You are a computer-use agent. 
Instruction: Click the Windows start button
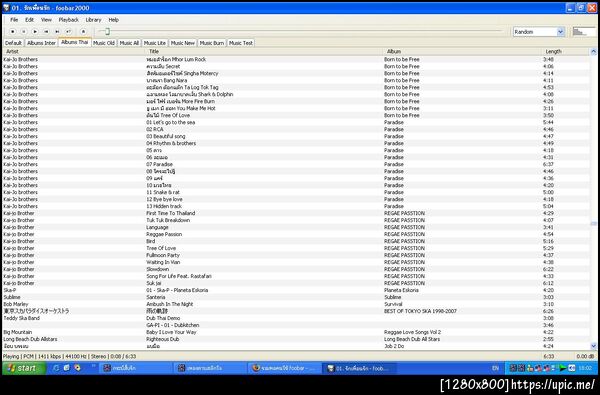coord(24,368)
